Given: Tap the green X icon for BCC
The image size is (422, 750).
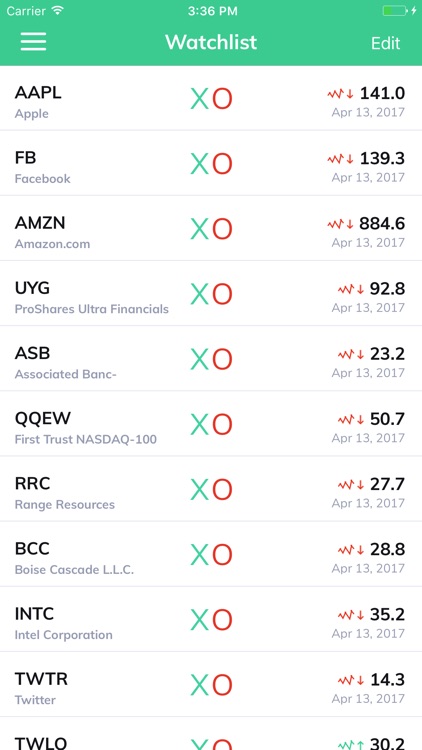Looking at the screenshot, I should point(200,554).
